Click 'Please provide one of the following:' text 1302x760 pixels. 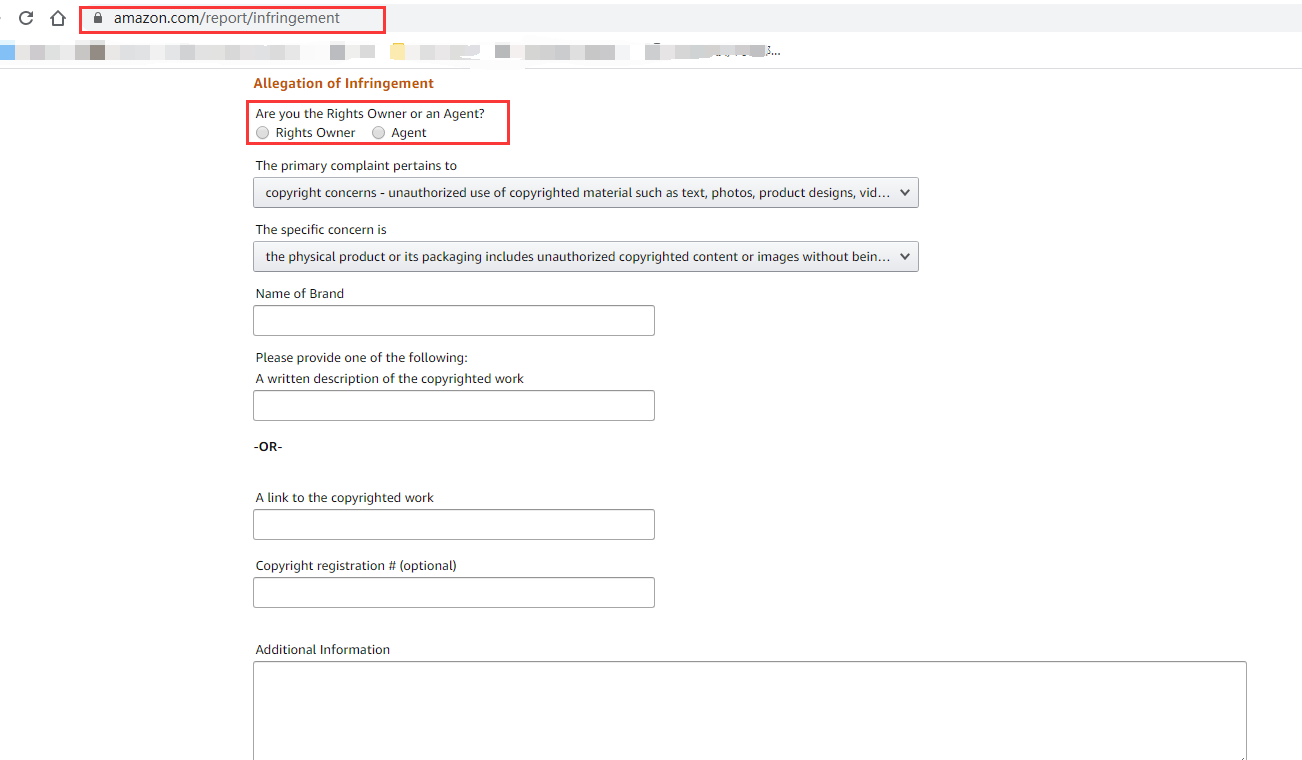(x=362, y=358)
